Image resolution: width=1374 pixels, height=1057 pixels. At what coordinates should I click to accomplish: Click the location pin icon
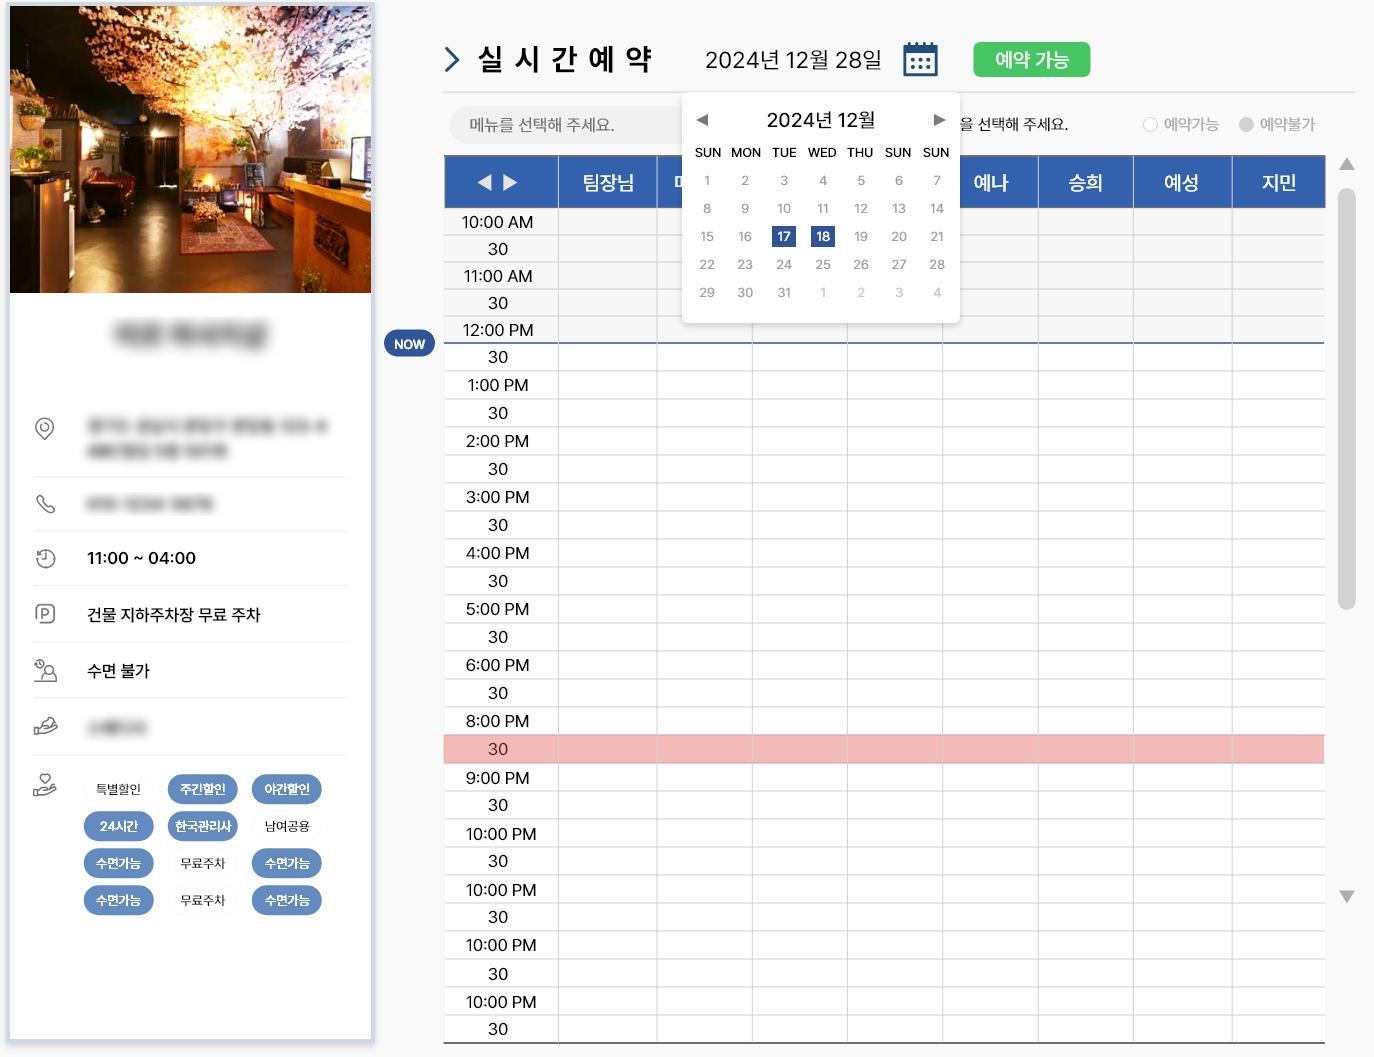[x=45, y=428]
